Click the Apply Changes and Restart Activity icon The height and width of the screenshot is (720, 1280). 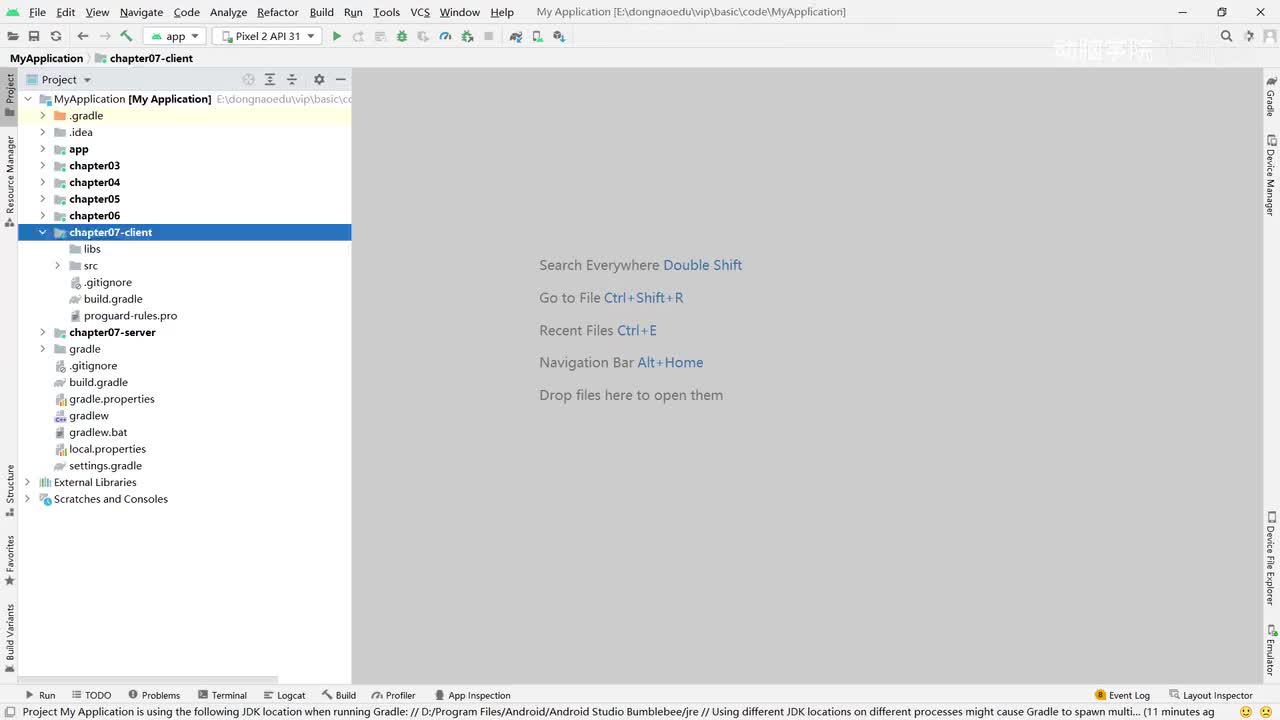pos(359,36)
